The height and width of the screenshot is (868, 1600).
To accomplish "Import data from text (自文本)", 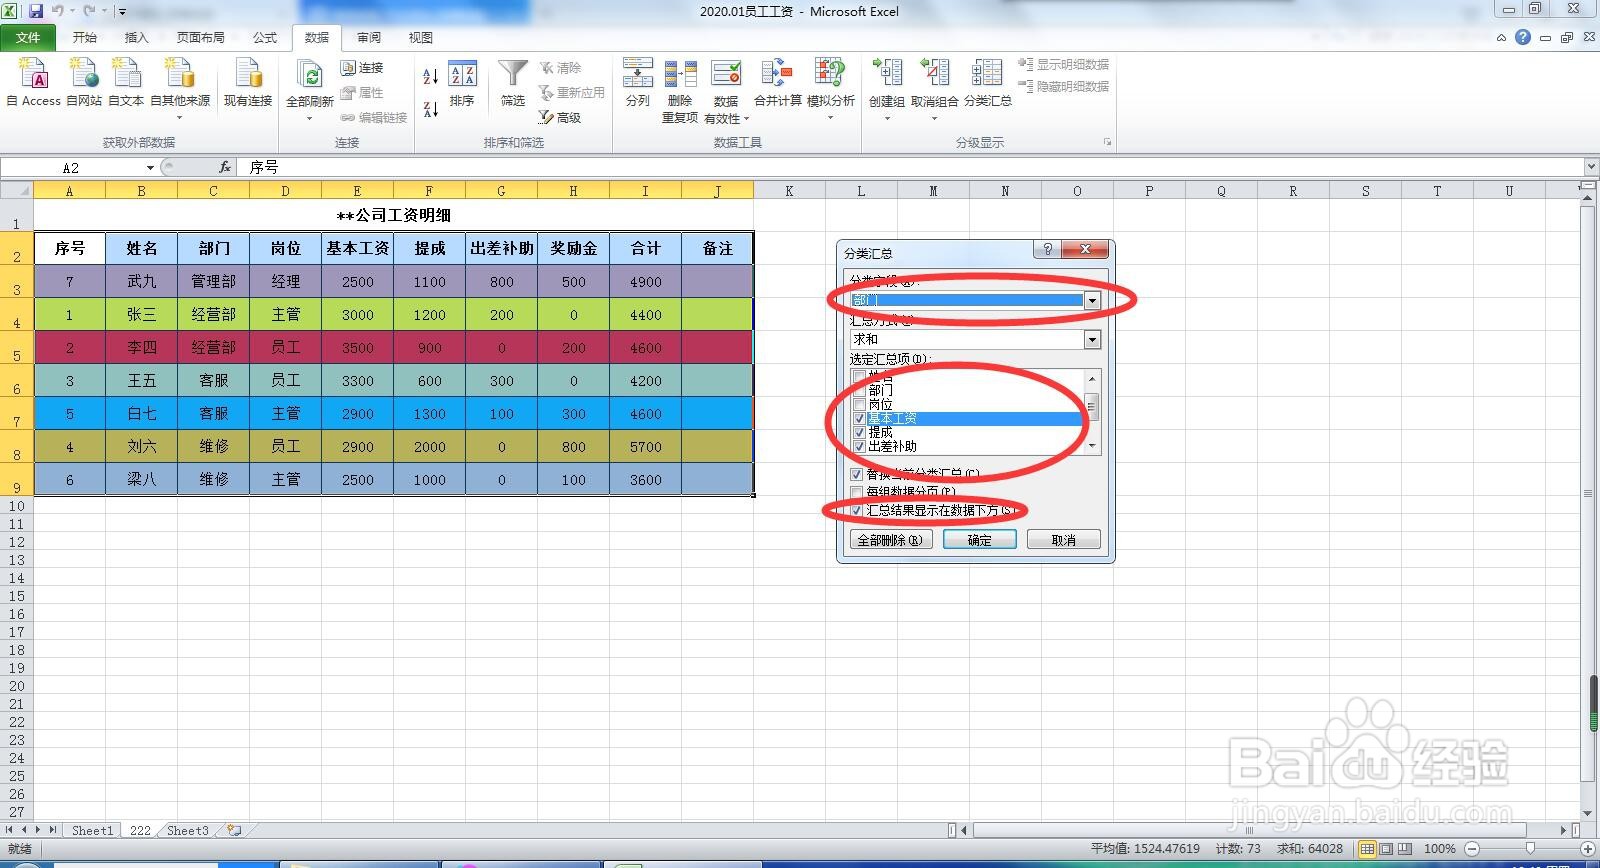I will pos(126,82).
